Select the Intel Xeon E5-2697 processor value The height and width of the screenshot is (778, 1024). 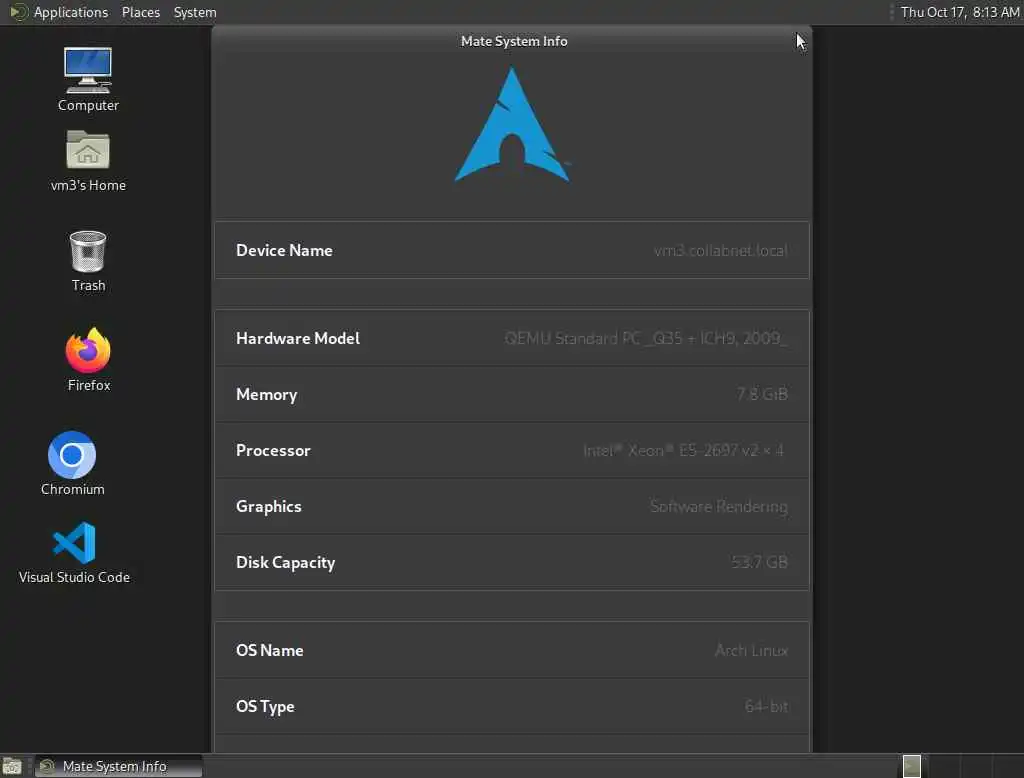(683, 451)
